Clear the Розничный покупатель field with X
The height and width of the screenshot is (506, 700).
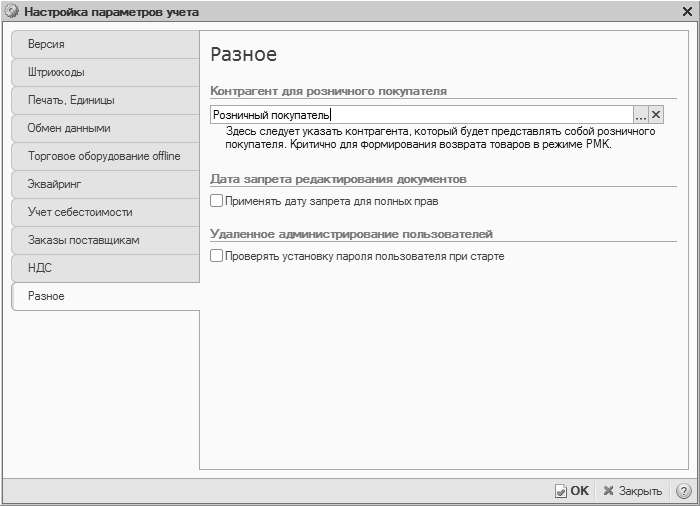656,115
